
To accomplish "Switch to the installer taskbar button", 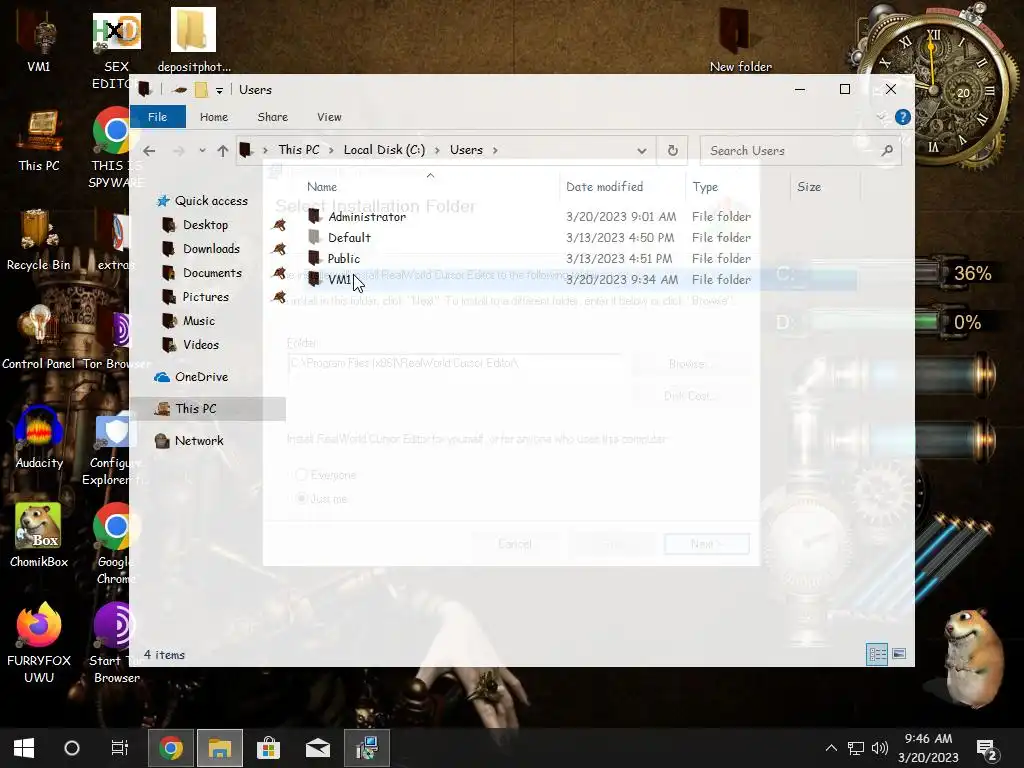I will [367, 748].
